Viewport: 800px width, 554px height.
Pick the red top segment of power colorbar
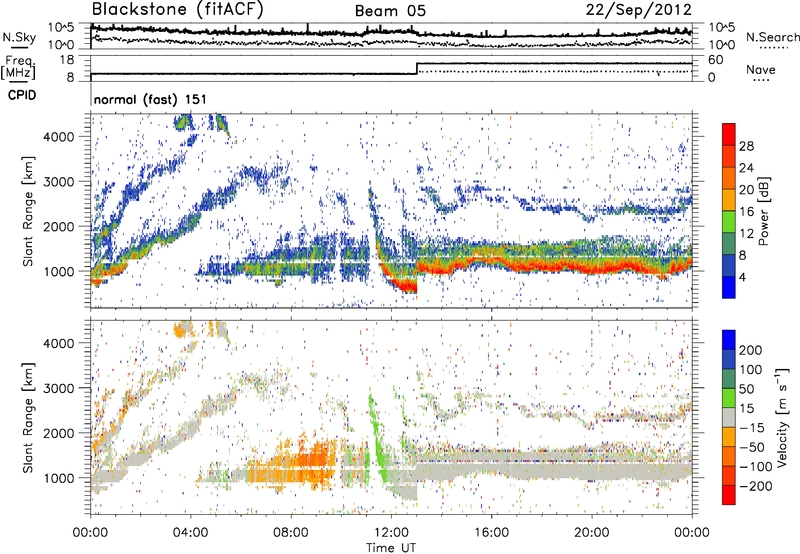[729, 135]
